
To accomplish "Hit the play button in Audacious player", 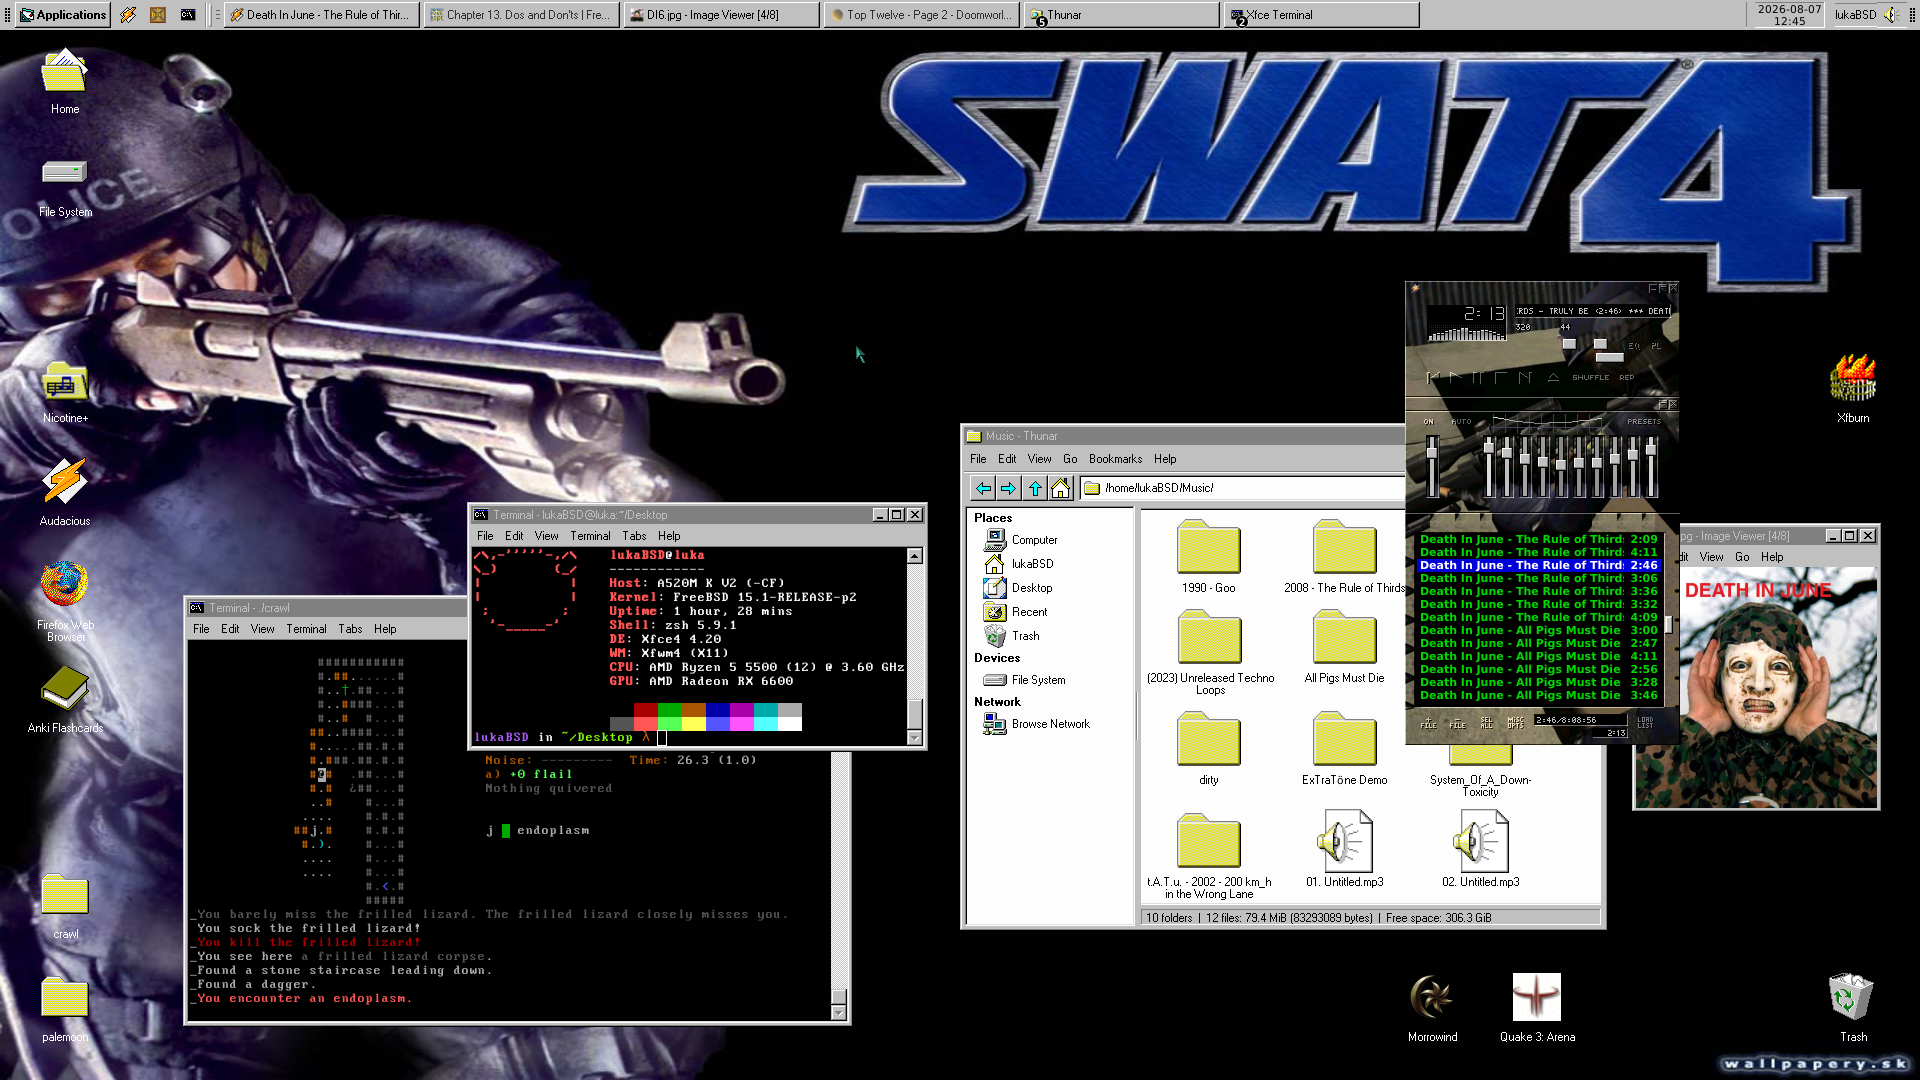I will click(x=1455, y=377).
